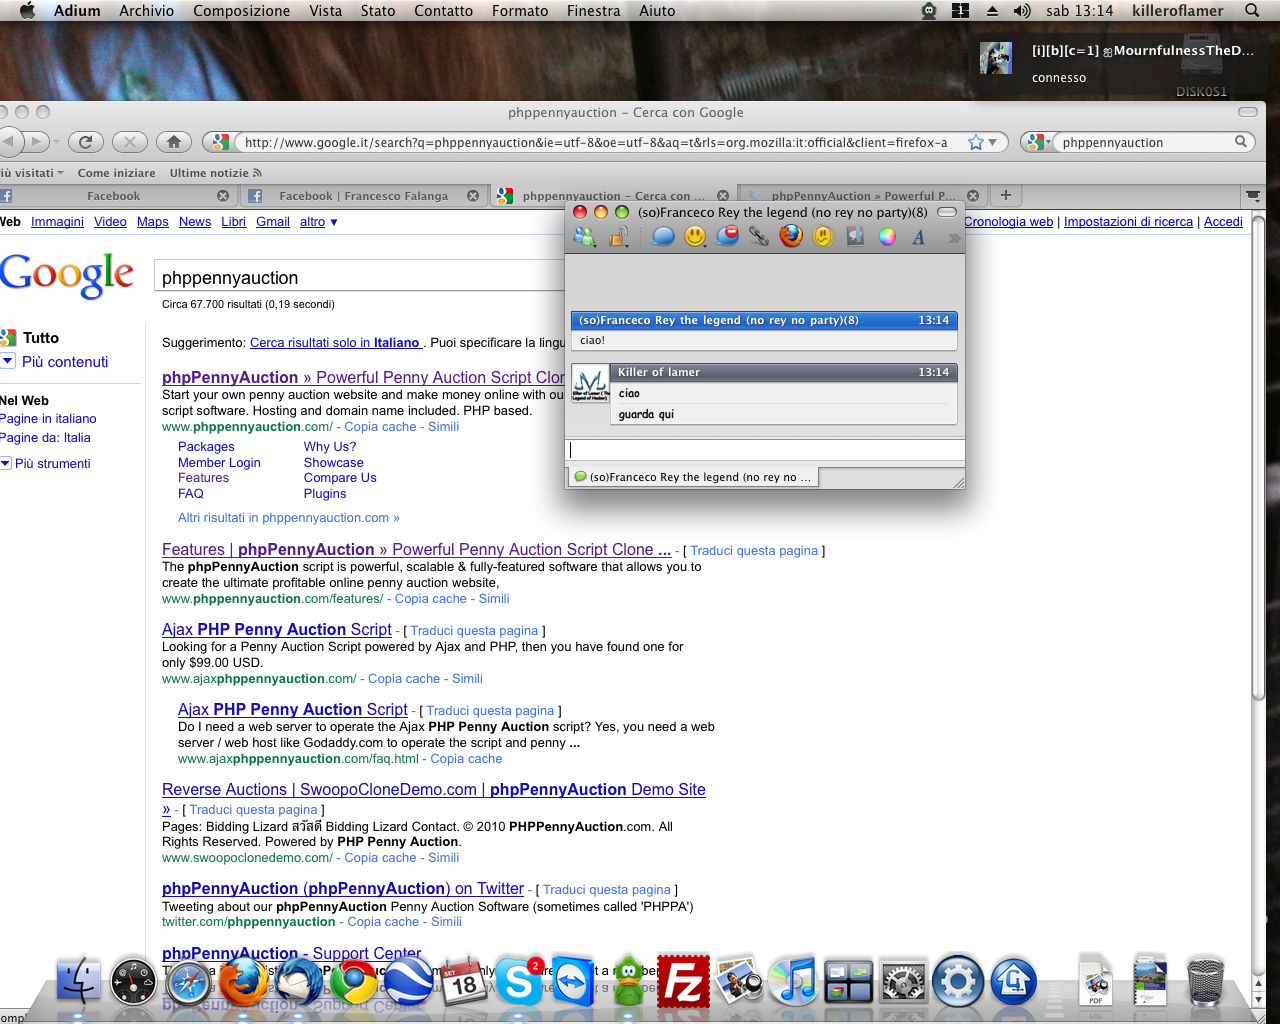Open the Contatto menu
The height and width of the screenshot is (1024, 1280).
tap(443, 11)
